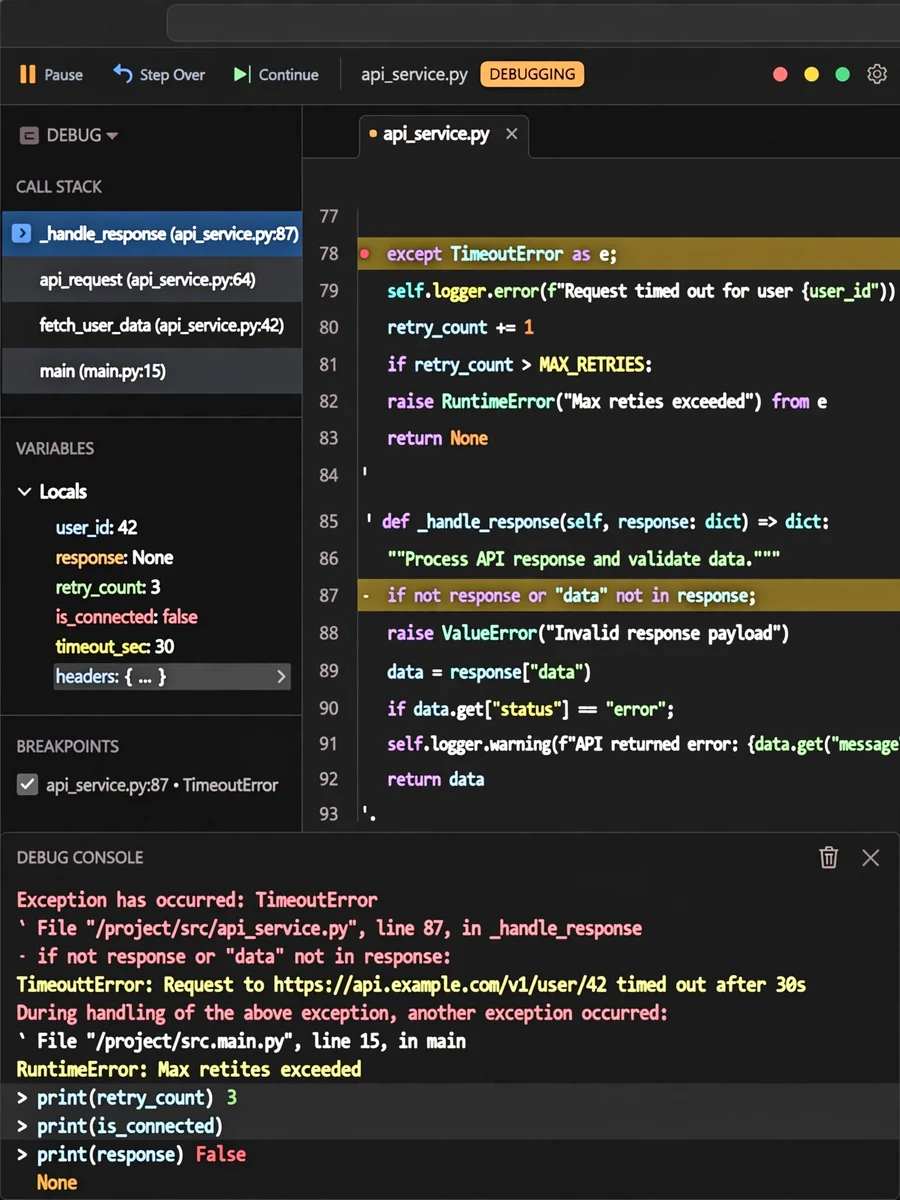Click the BREAKPOINTS section header
Image resolution: width=900 pixels, height=1200 pixels.
[67, 746]
